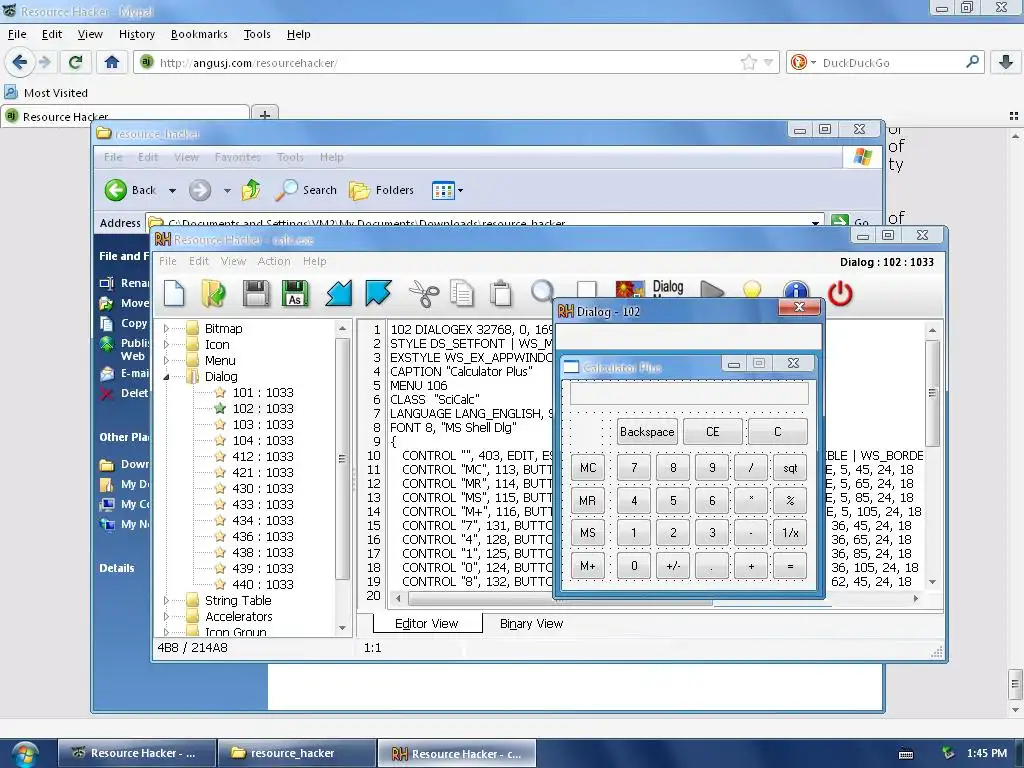
Task: Reload the browser page
Action: [76, 62]
